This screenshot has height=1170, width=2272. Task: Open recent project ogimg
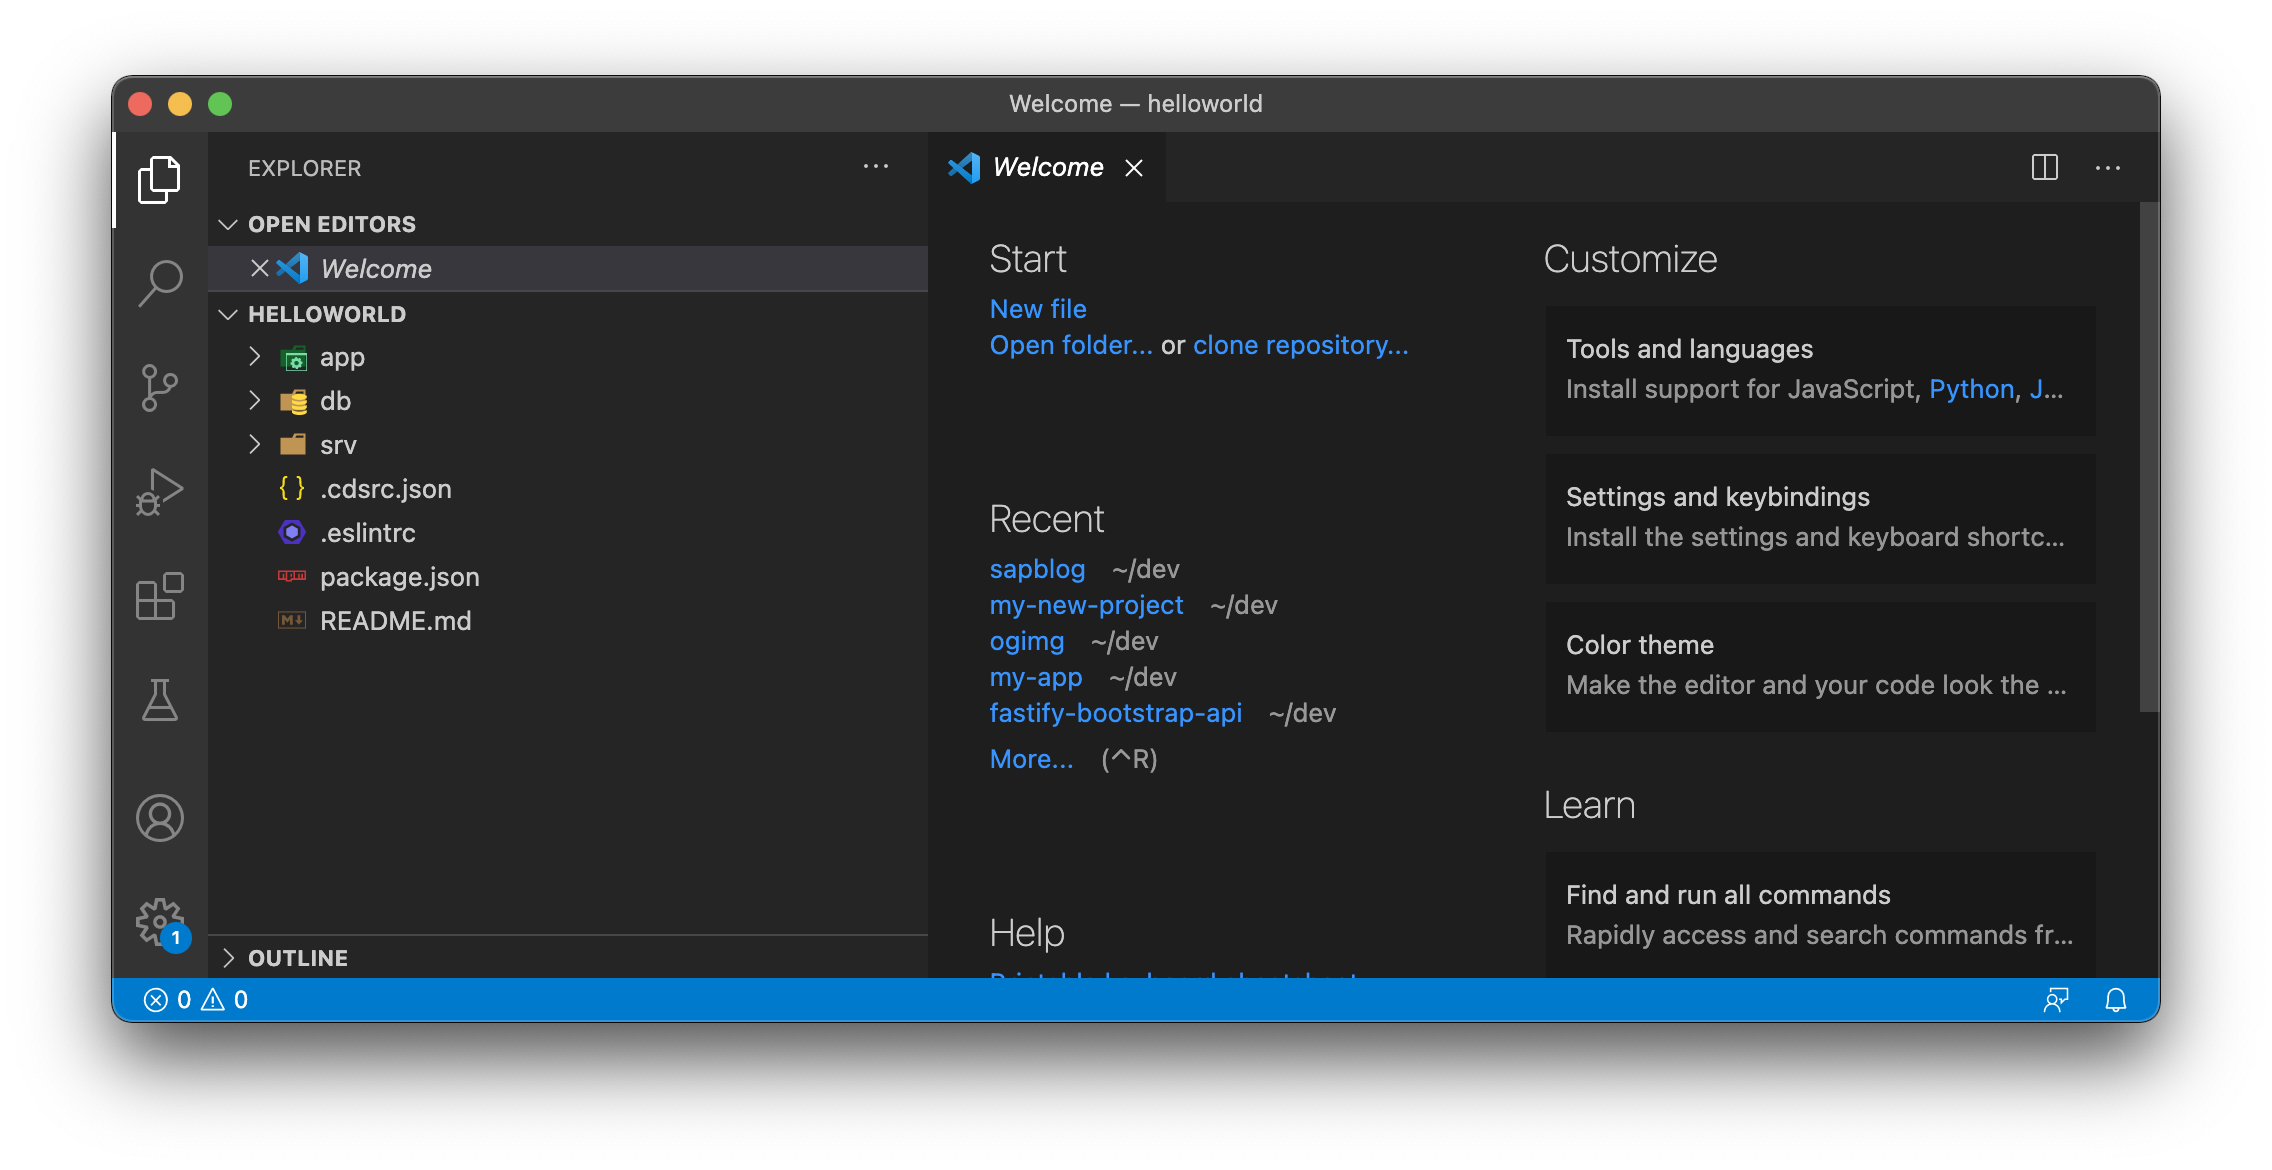1027,641
